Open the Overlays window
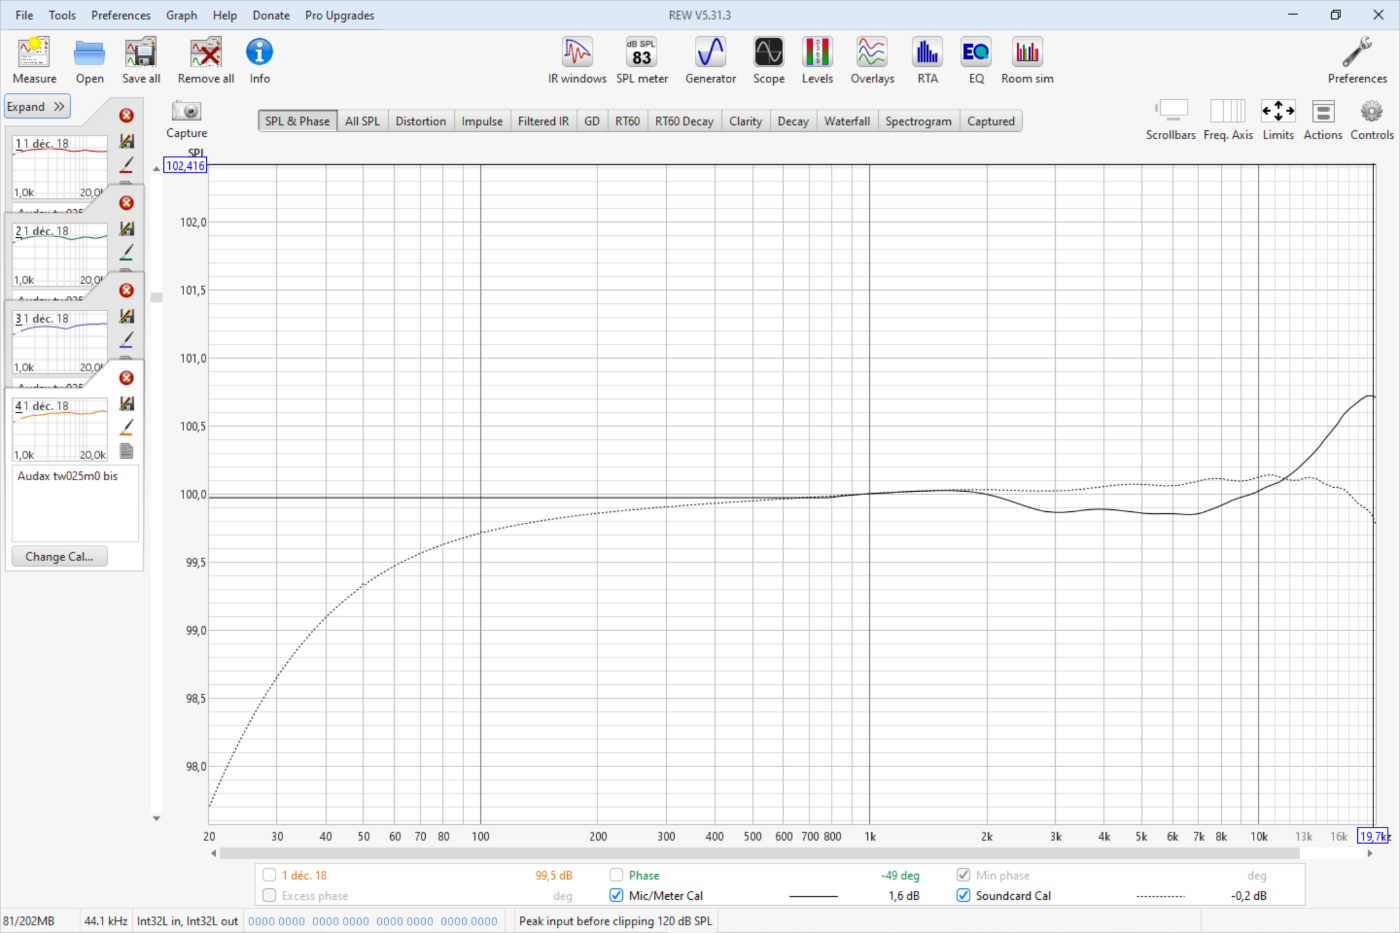This screenshot has height=933, width=1400. click(872, 60)
